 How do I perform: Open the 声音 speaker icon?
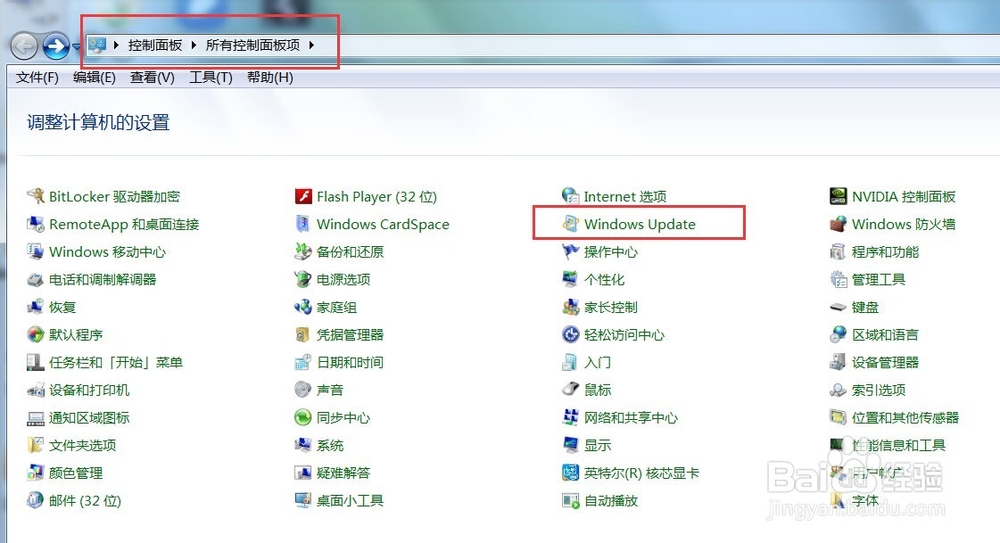click(x=303, y=390)
